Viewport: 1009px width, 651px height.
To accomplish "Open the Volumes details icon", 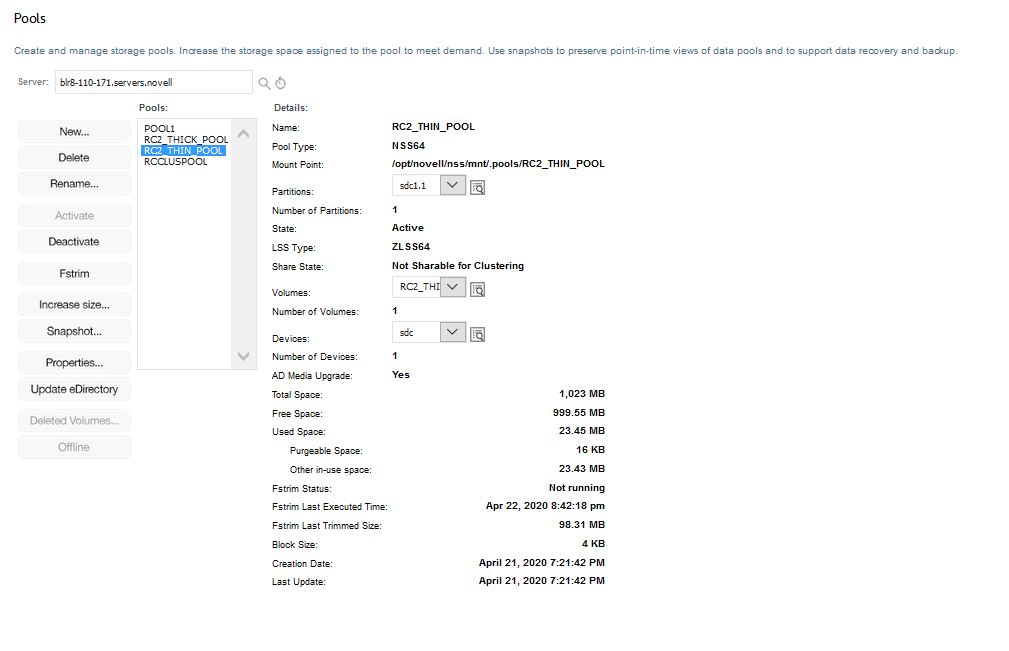I will [x=478, y=289].
